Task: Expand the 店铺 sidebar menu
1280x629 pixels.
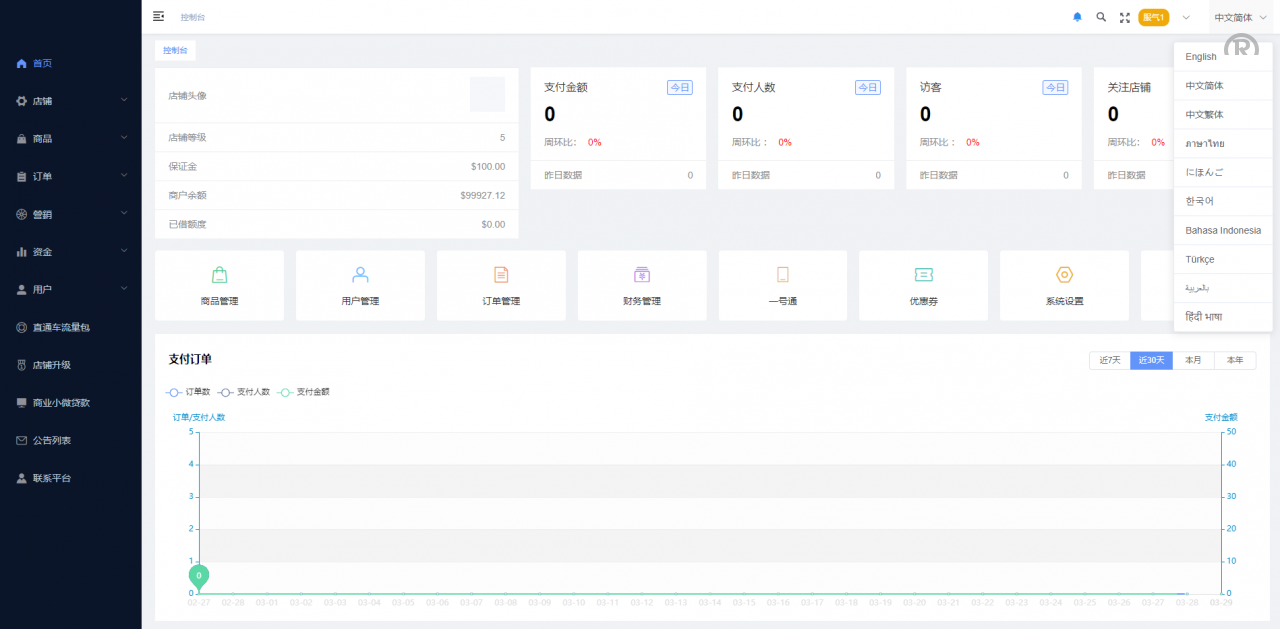Action: tap(70, 101)
